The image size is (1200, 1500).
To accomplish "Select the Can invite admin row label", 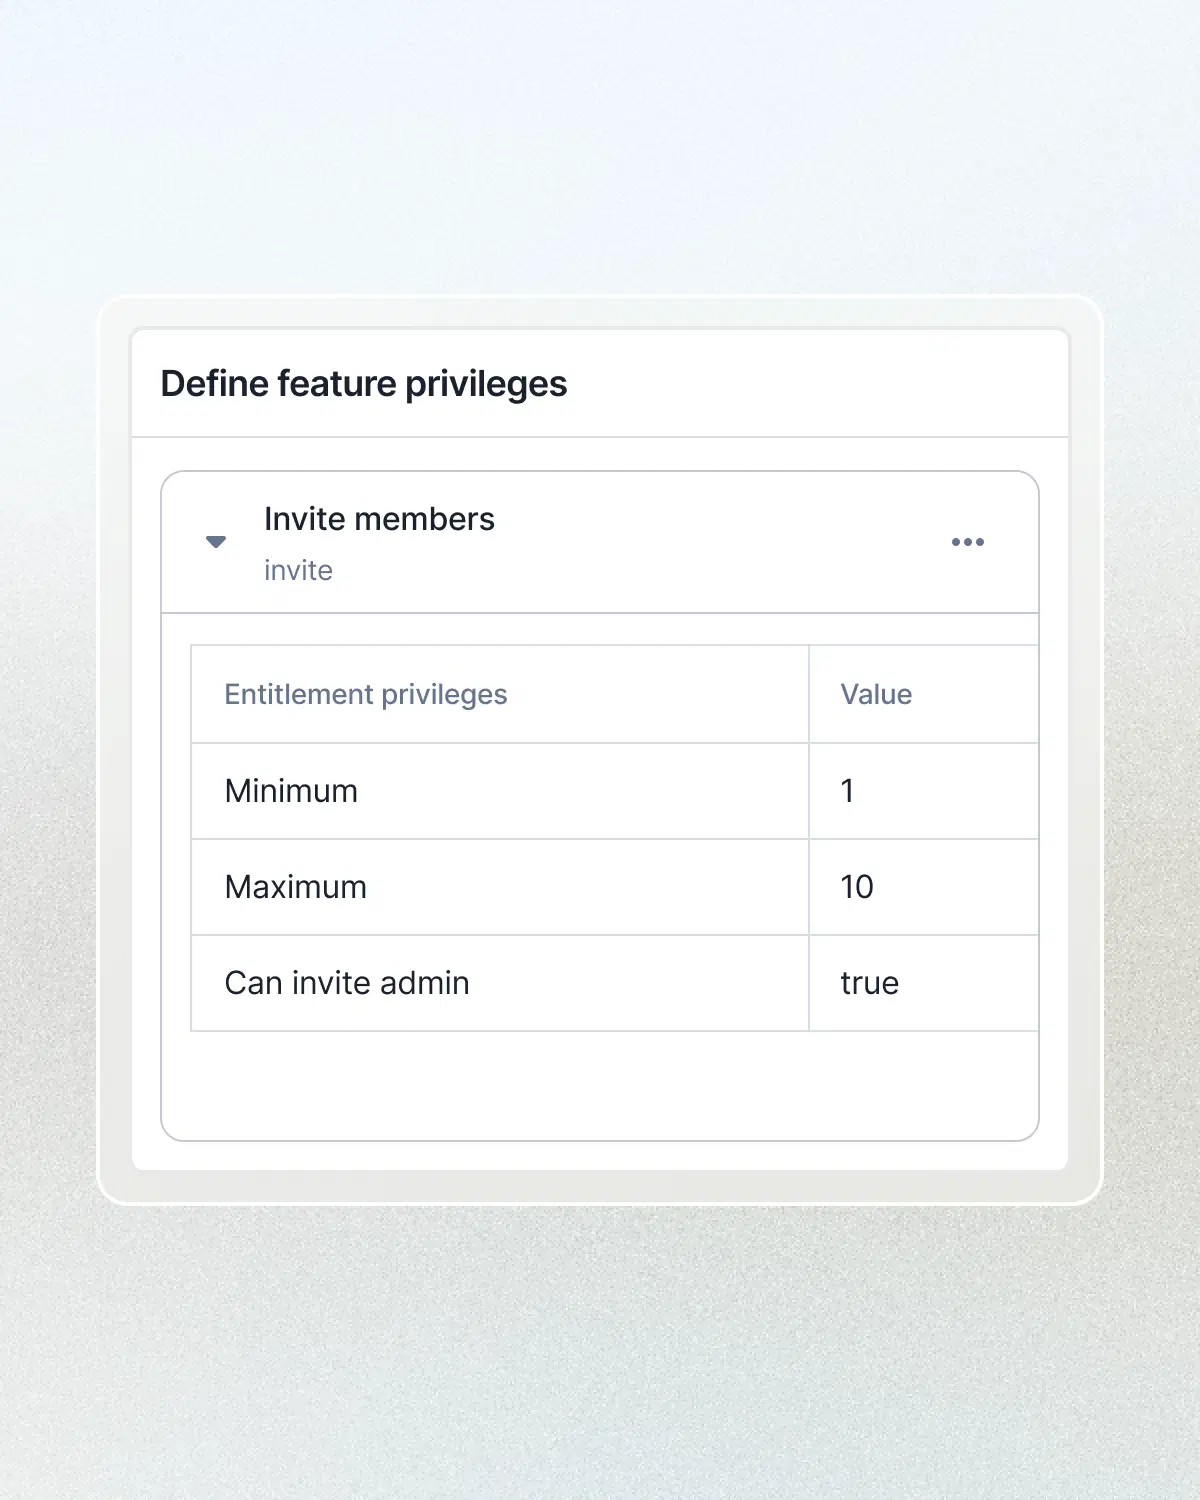I will coord(347,983).
